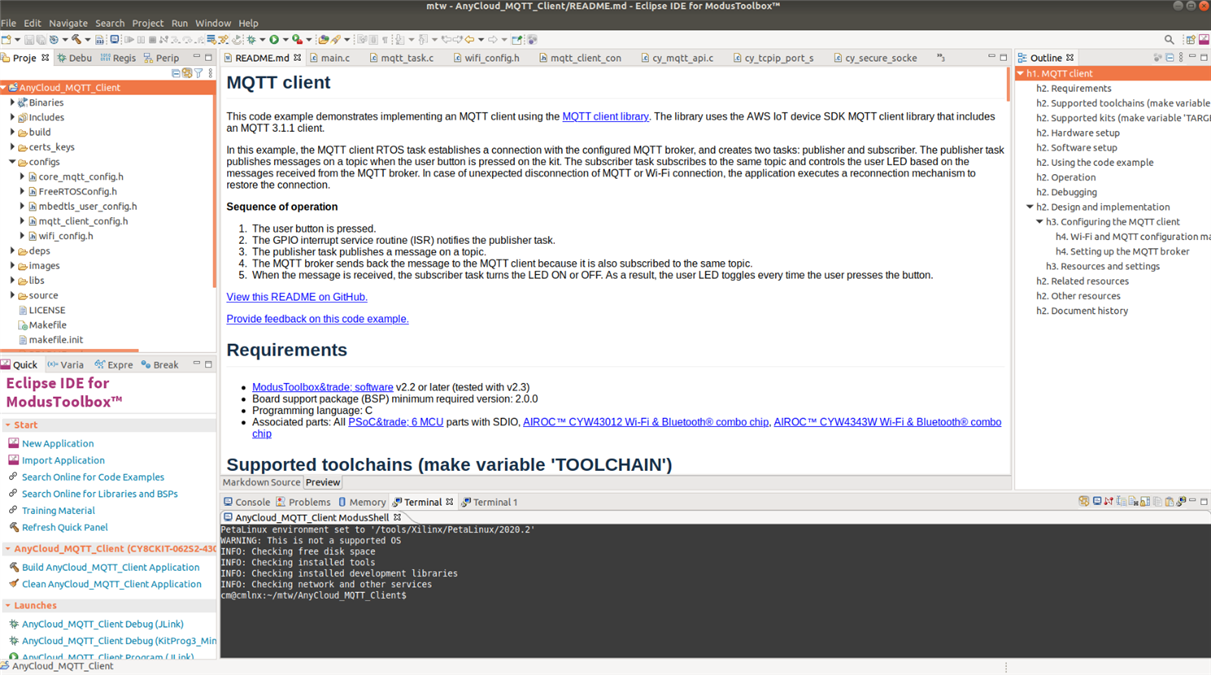Close the README.md editor tab
This screenshot has width=1211, height=675.
297,58
